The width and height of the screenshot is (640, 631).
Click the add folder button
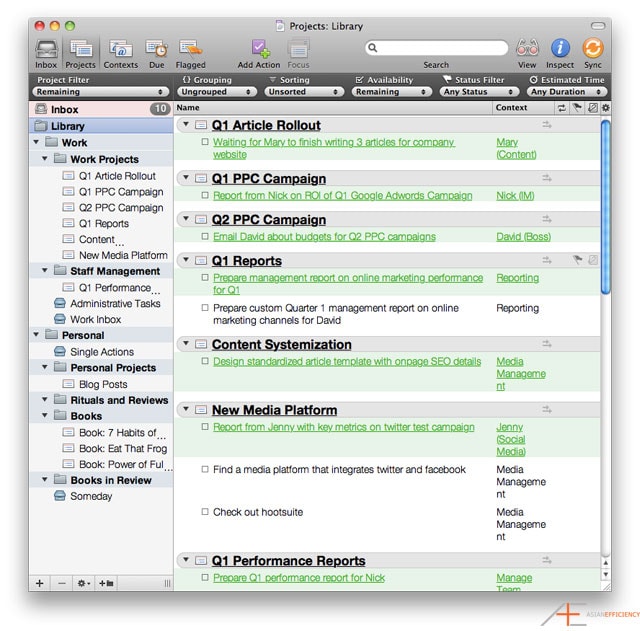(106, 583)
